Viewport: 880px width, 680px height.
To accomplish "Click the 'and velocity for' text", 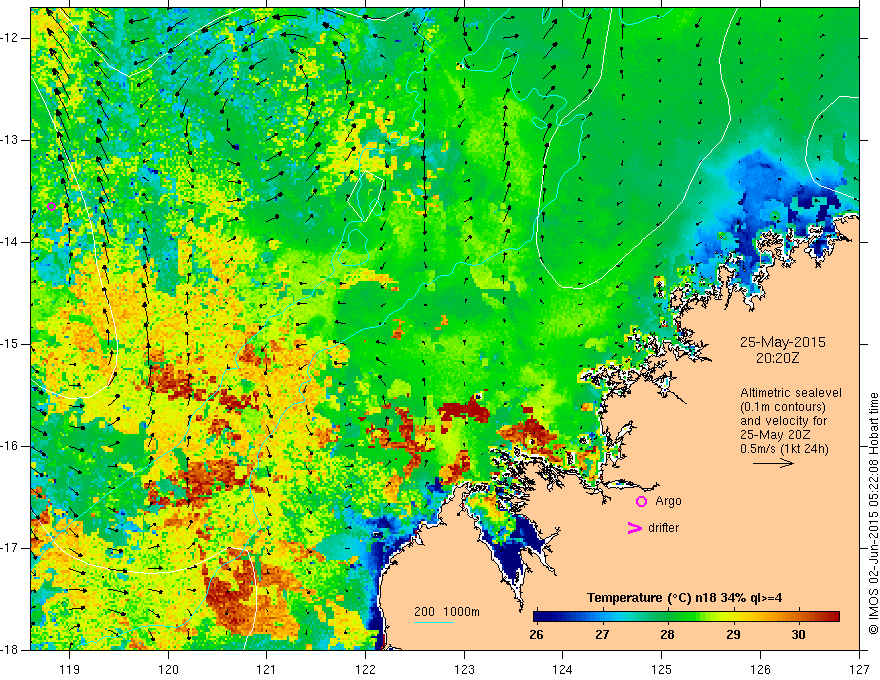I will tap(783, 421).
